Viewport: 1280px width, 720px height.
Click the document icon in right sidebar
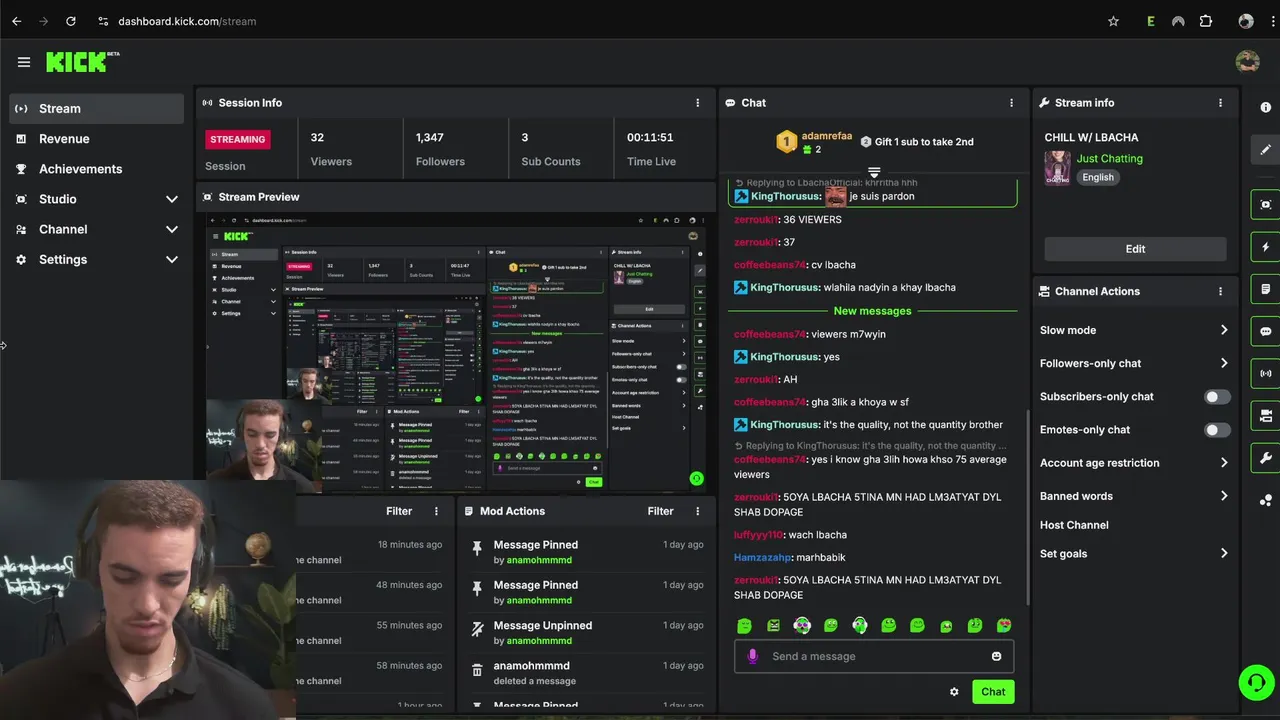tap(1266, 289)
